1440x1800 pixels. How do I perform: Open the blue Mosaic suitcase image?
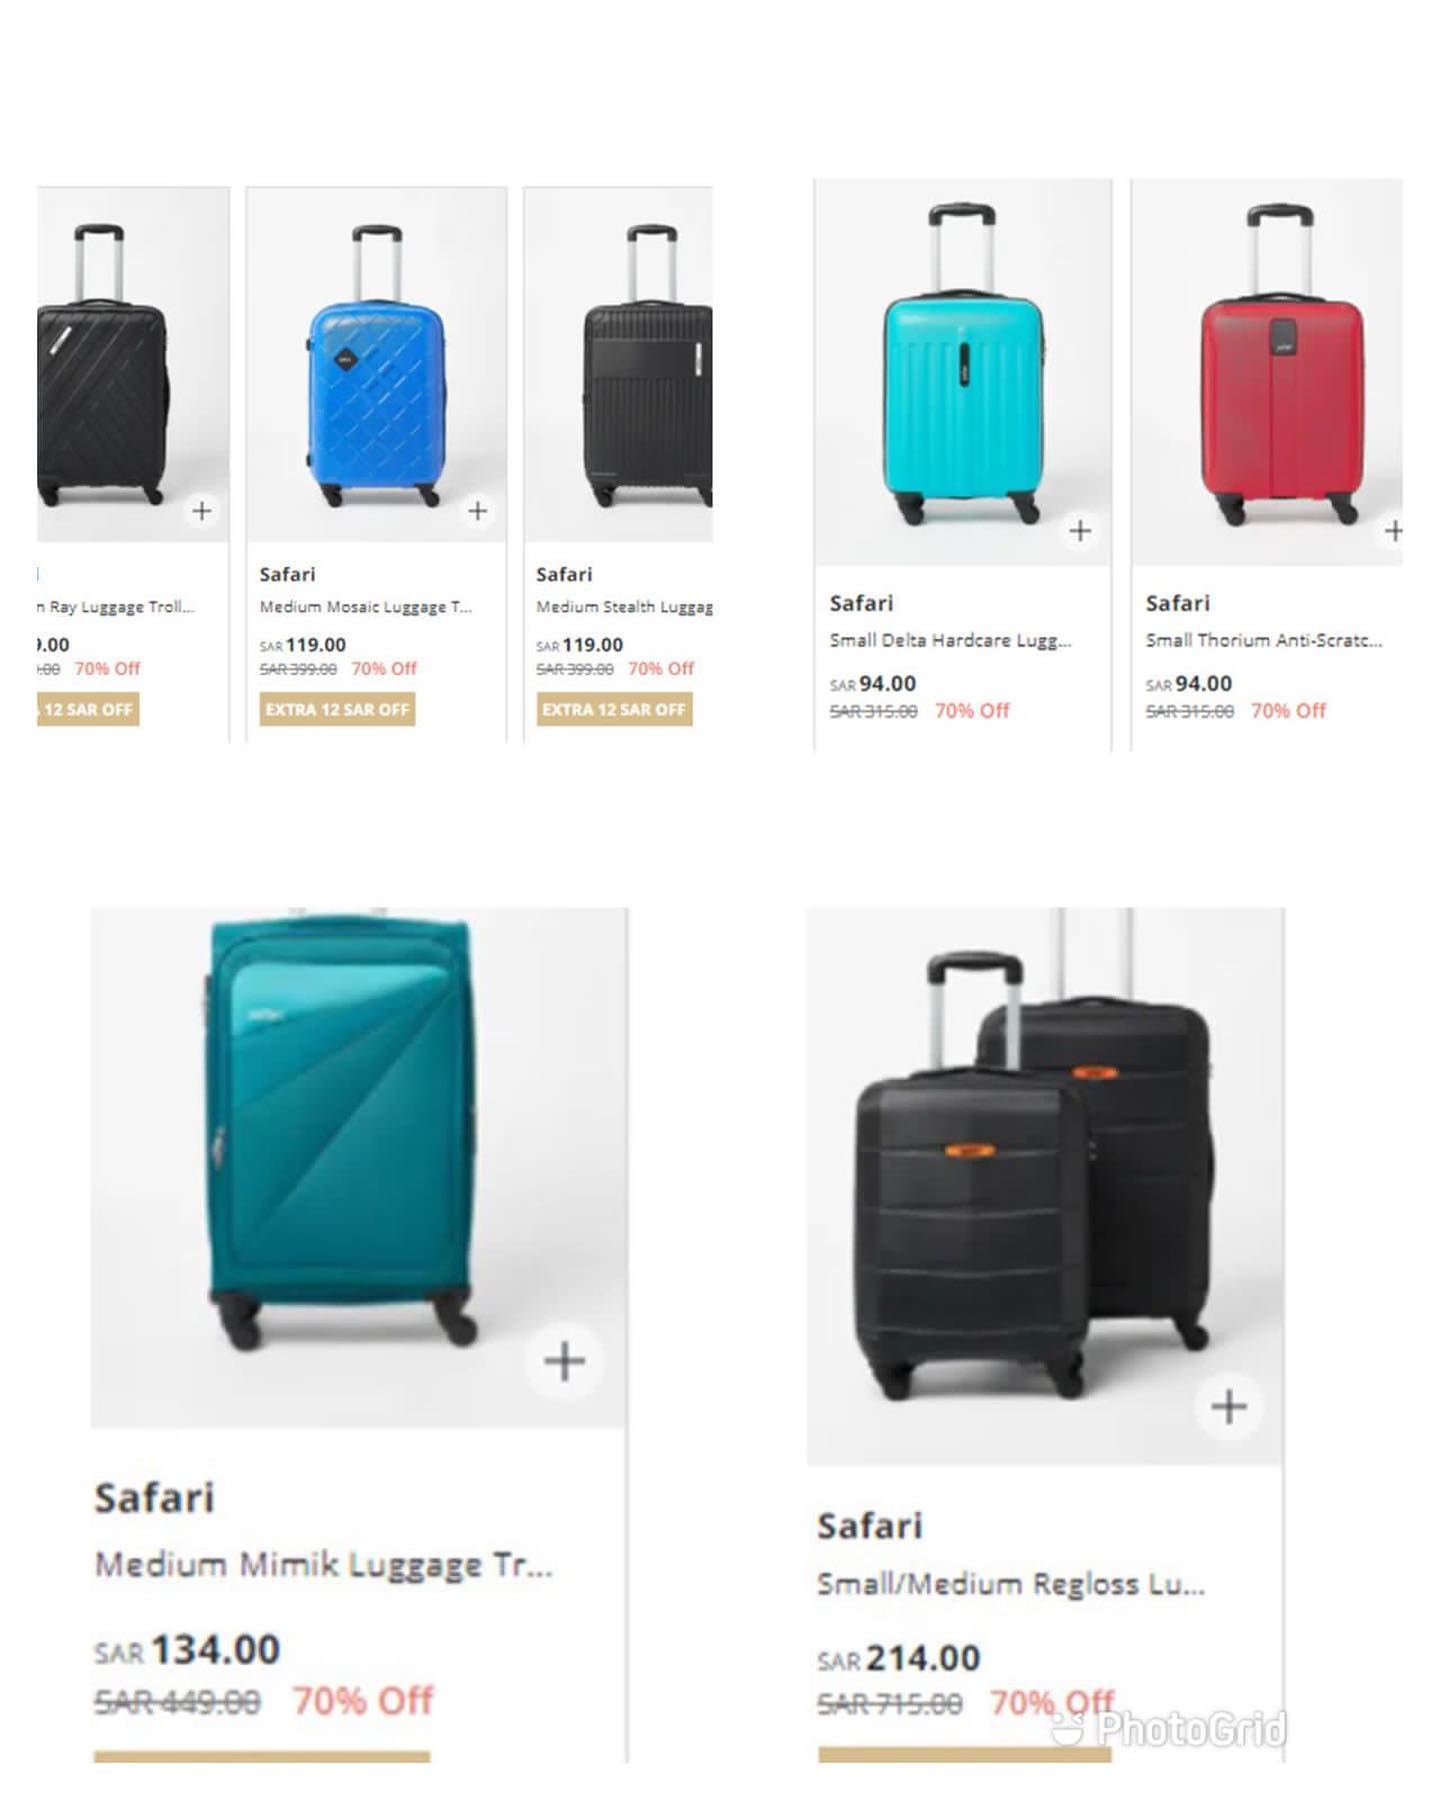click(x=377, y=364)
